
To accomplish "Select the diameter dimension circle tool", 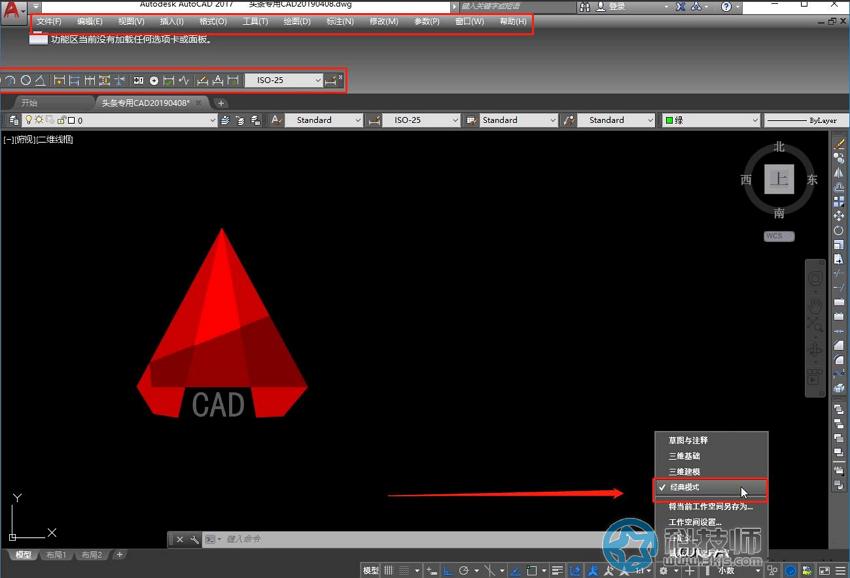I will click(25, 81).
